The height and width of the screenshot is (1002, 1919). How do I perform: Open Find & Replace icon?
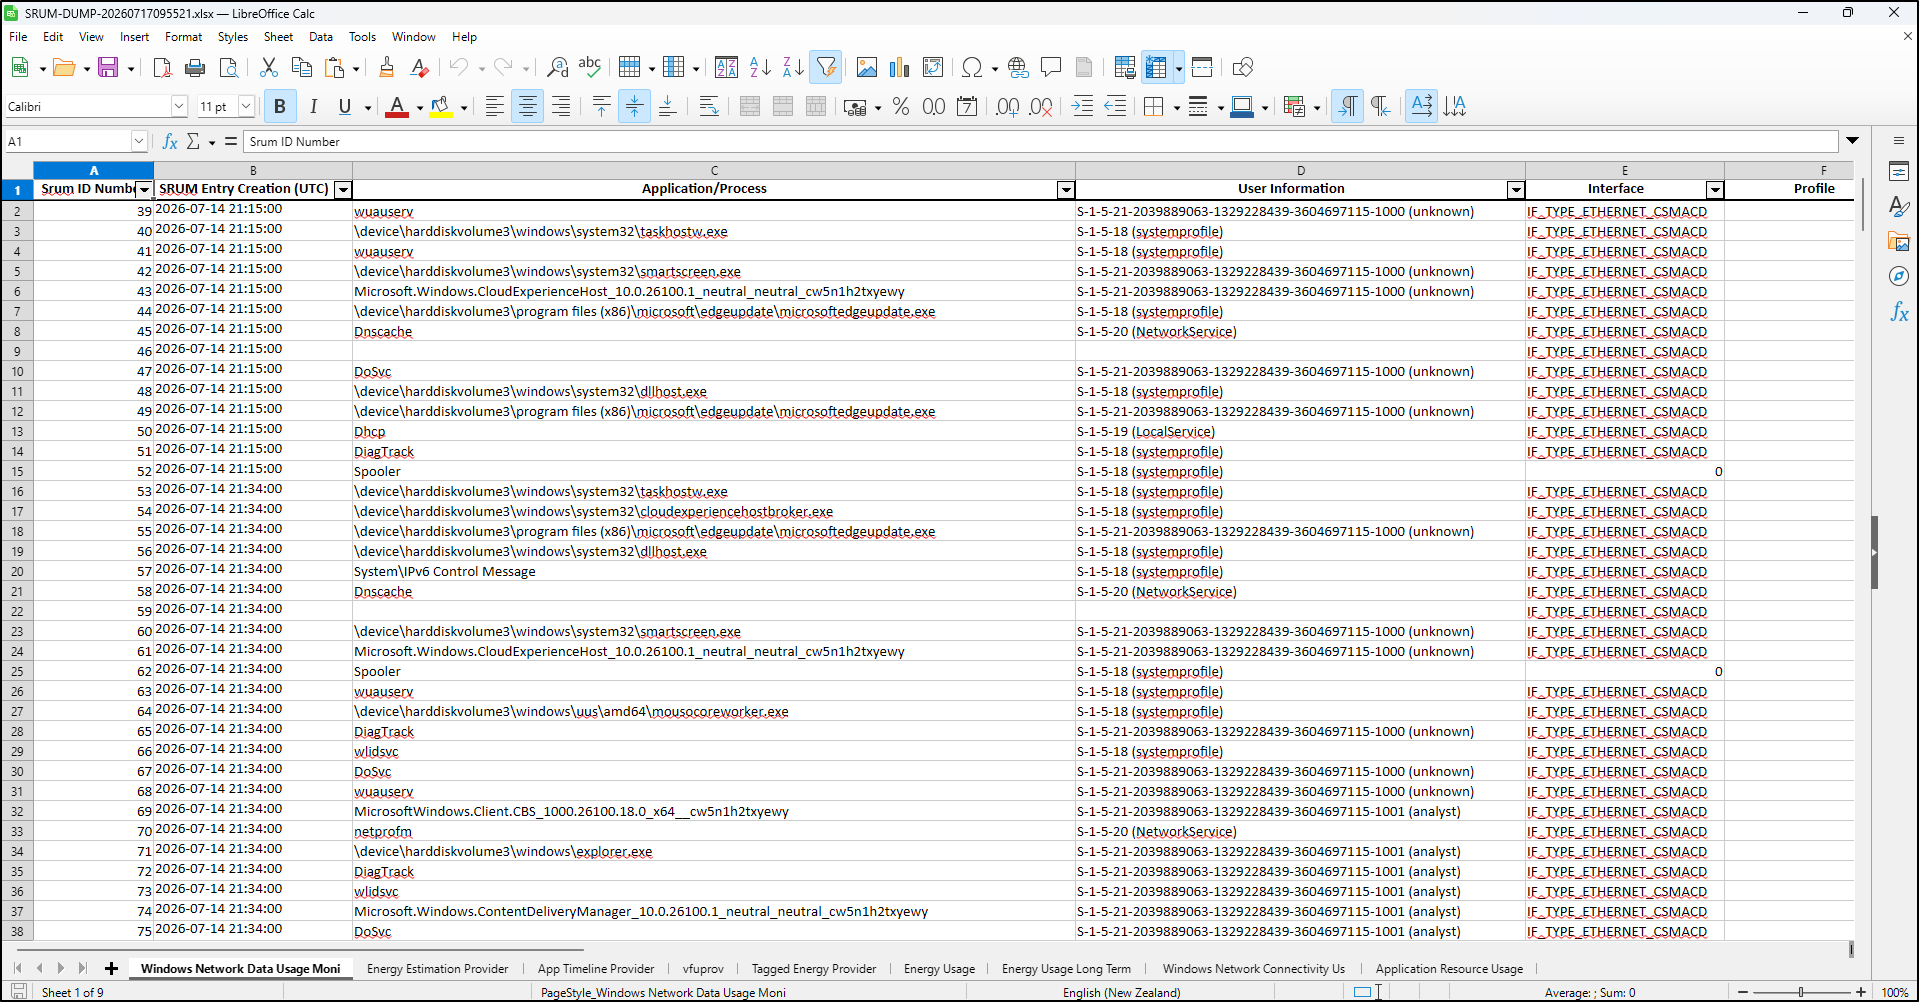click(x=557, y=68)
